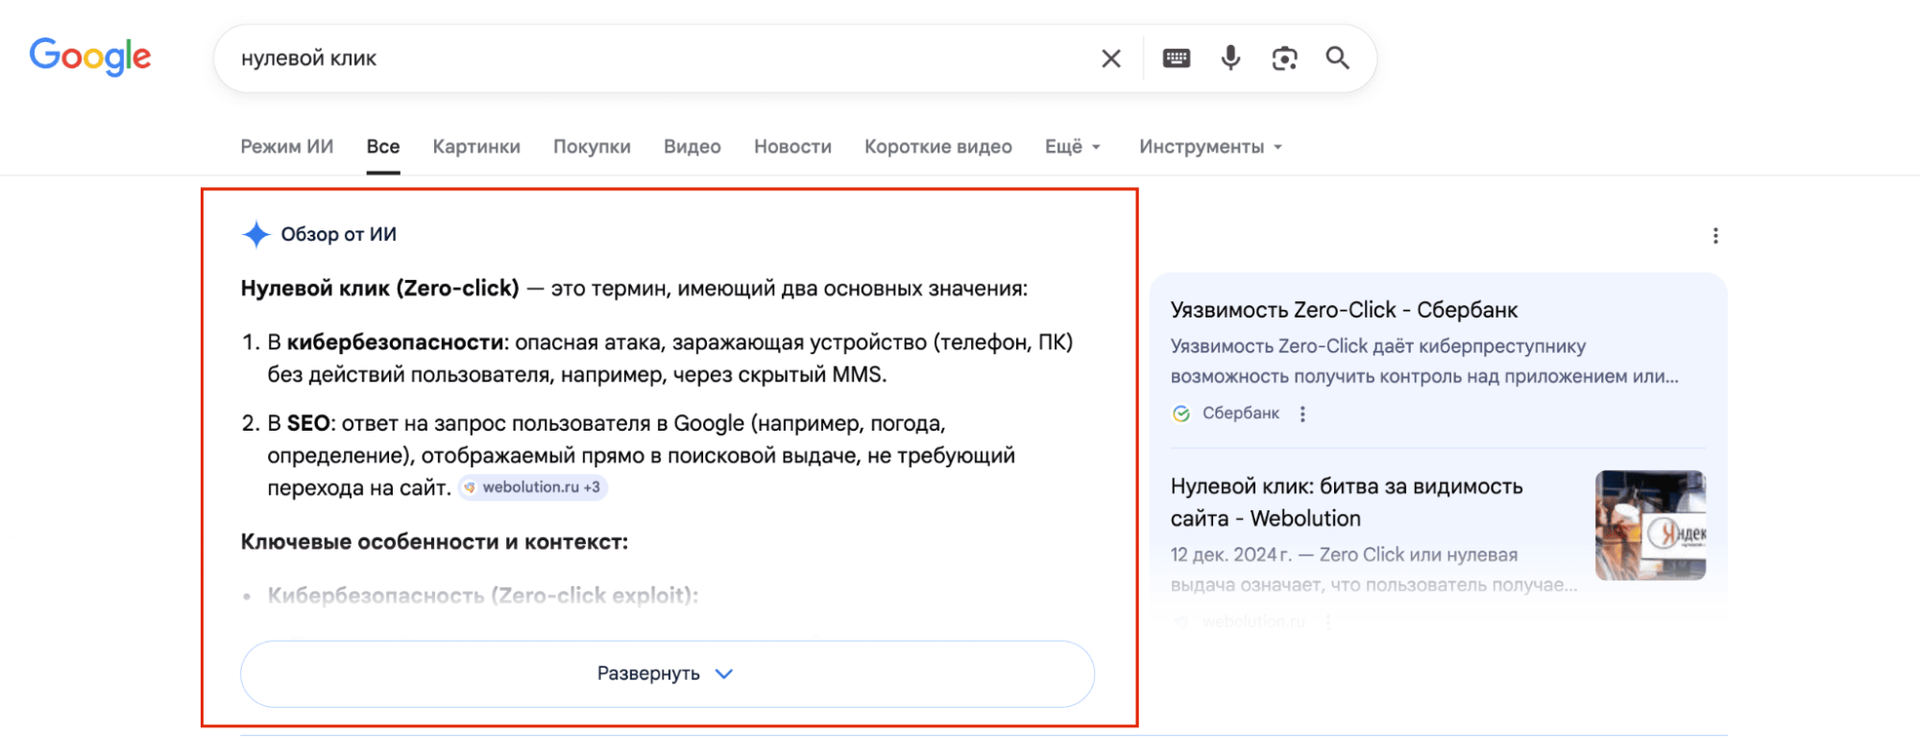This screenshot has width=1920, height=753.
Task: Open three-dot menu above source cards
Action: tap(1715, 236)
